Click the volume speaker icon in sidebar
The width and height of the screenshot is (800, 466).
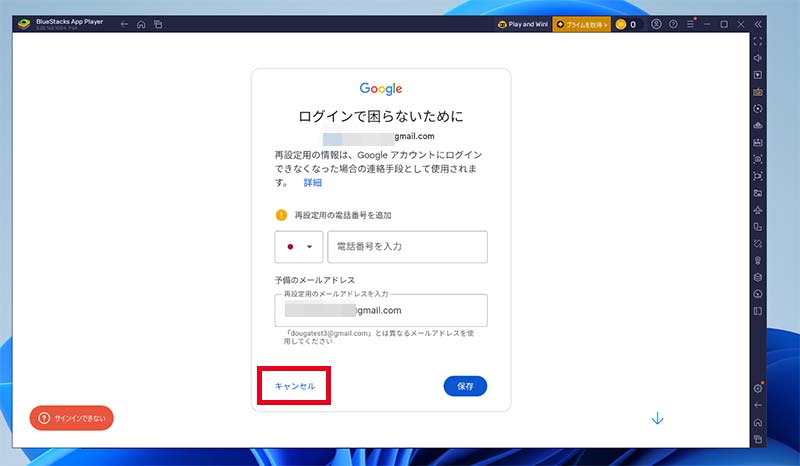[x=758, y=58]
